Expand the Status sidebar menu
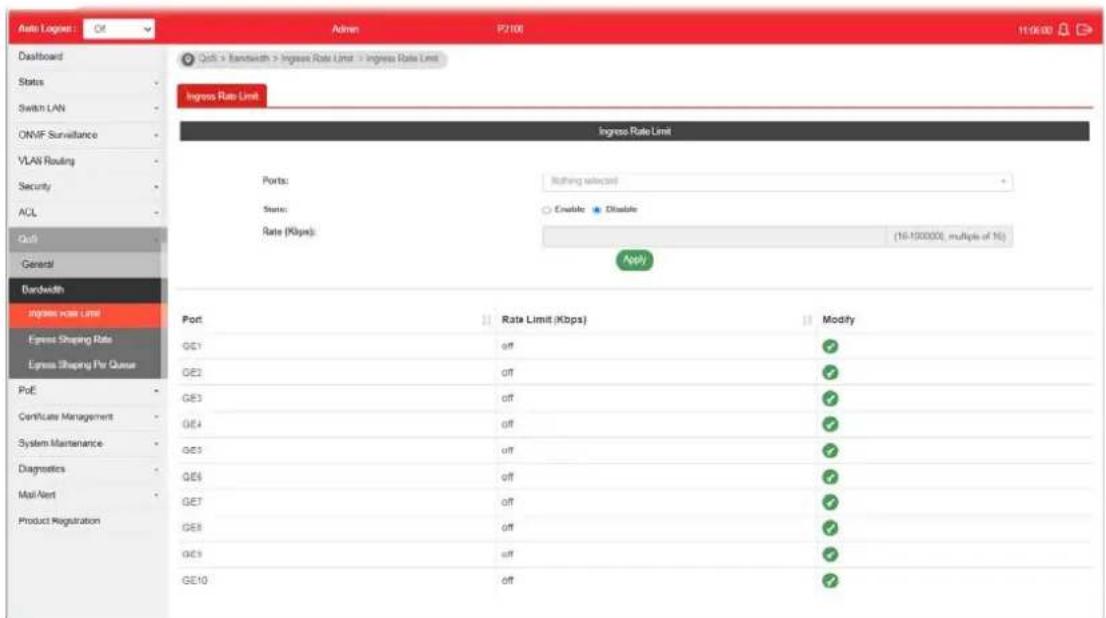Viewport: 1106px width, 618px height. [87, 83]
